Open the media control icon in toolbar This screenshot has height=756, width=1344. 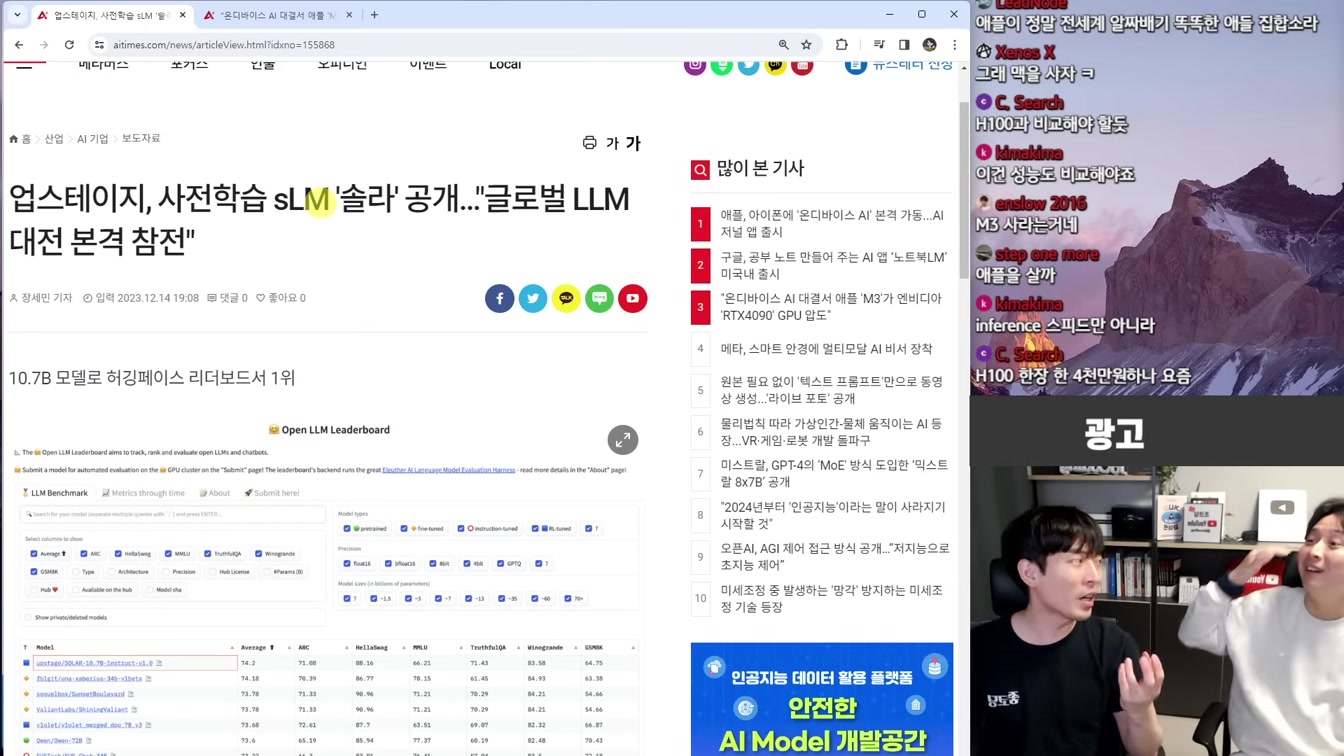(879, 45)
